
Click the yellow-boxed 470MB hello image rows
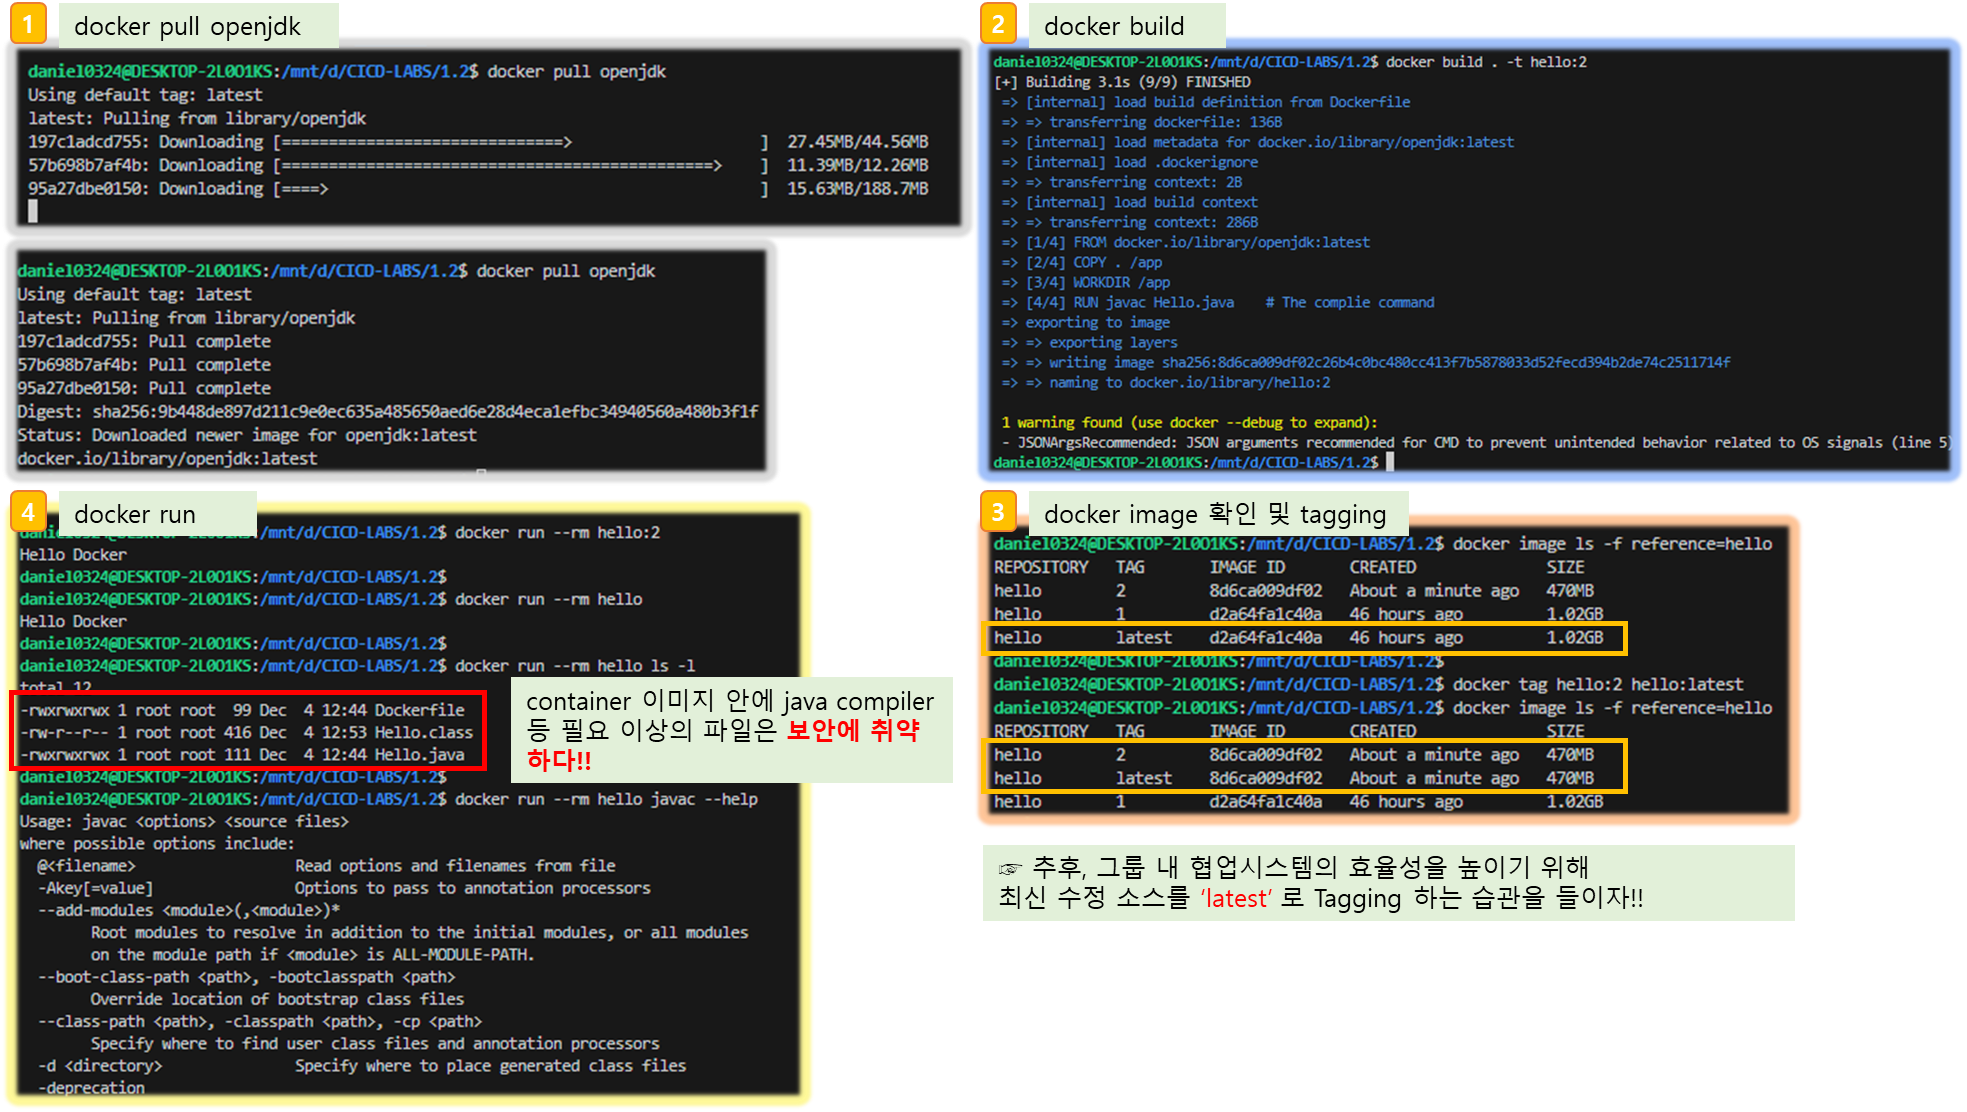click(x=1304, y=767)
